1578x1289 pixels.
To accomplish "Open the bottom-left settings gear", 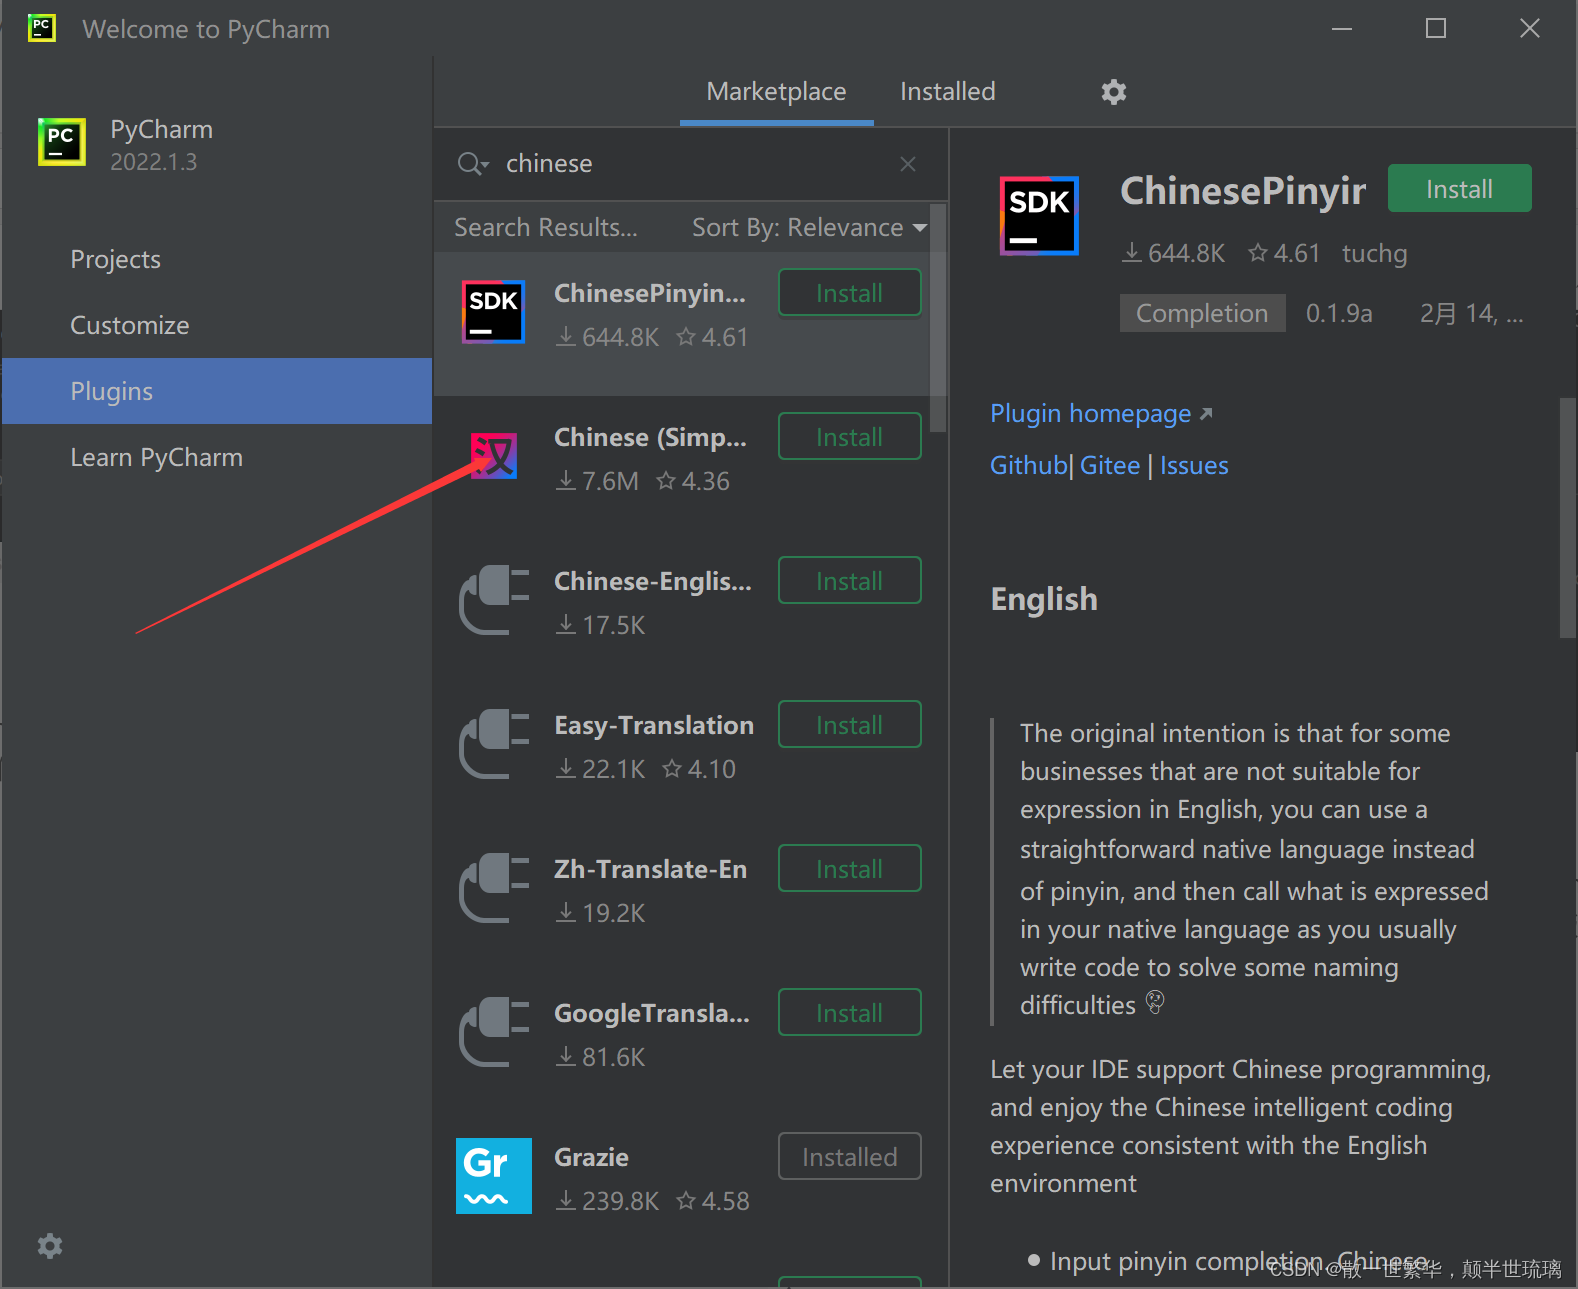I will point(50,1246).
